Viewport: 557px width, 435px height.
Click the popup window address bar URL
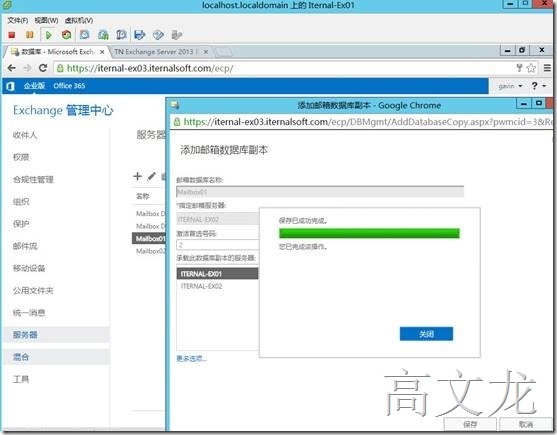tap(368, 122)
